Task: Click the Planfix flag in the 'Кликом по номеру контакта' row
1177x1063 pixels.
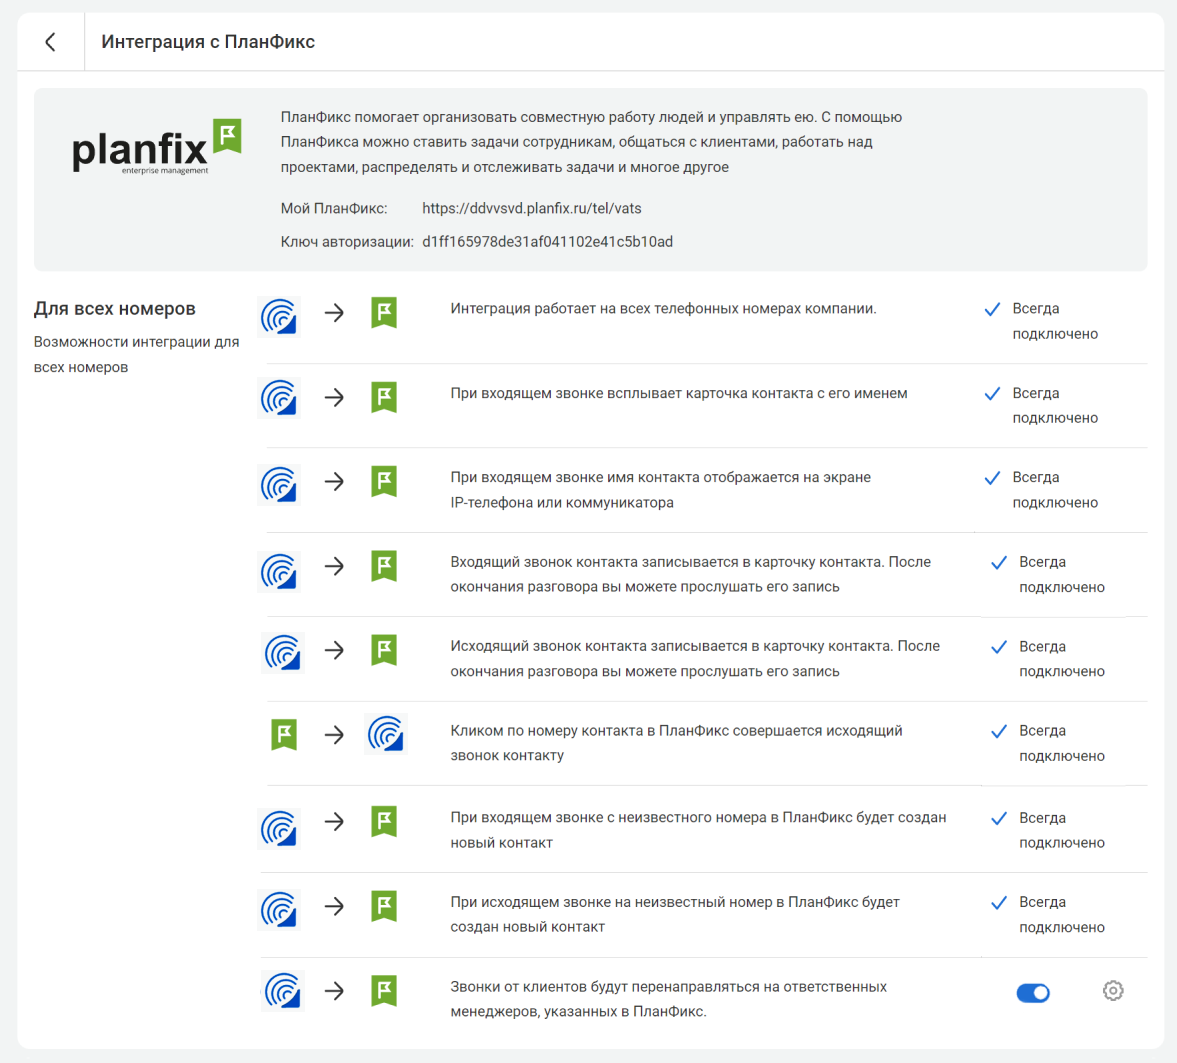Action: (284, 734)
